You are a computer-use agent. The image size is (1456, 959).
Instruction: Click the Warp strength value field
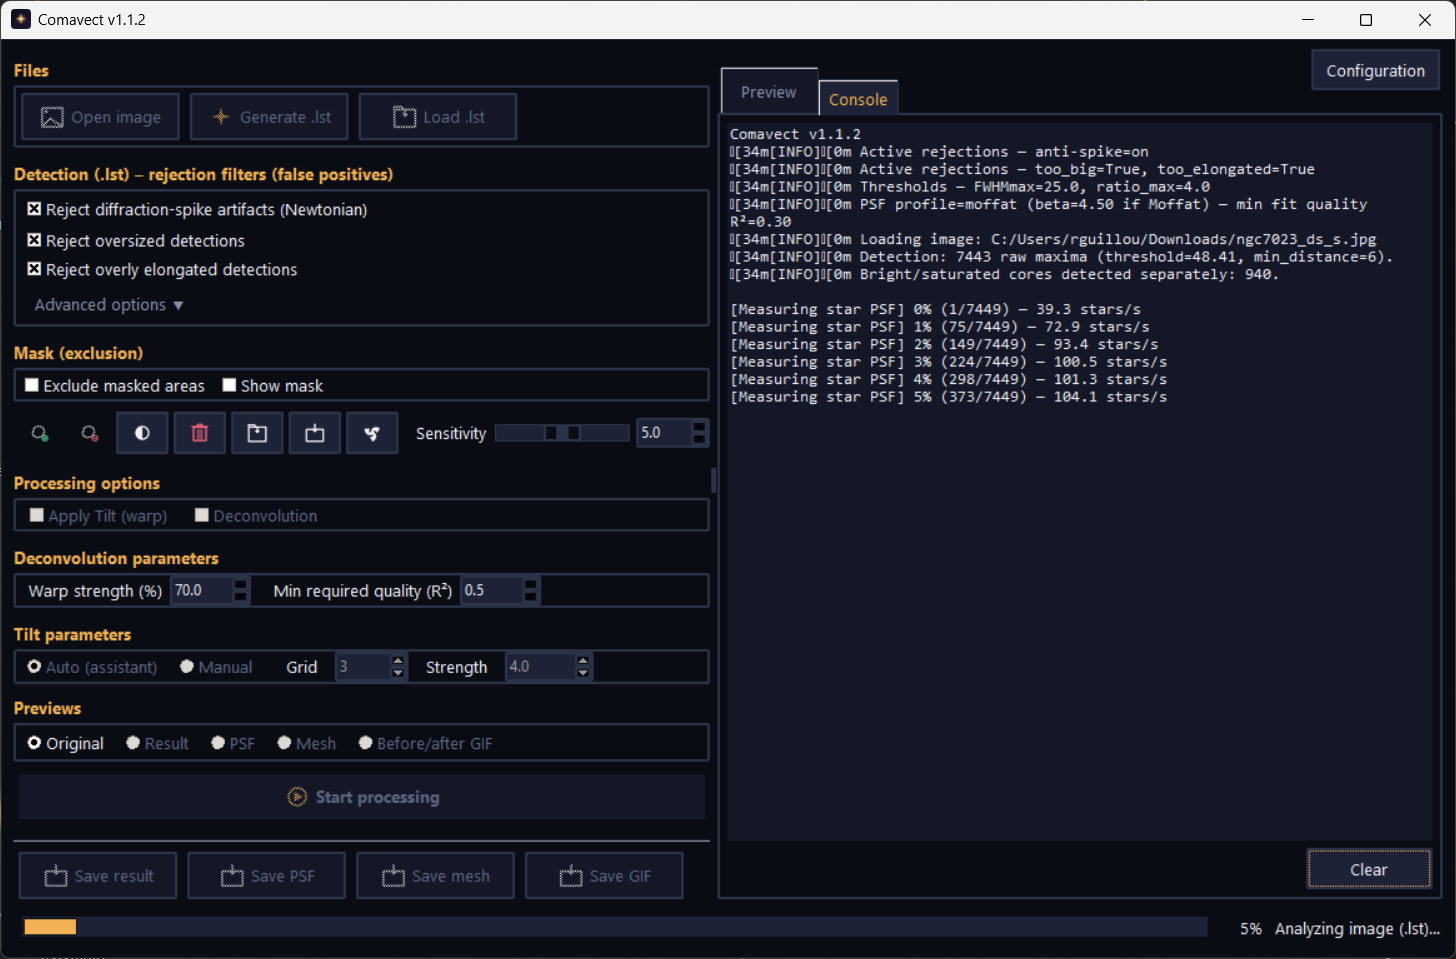[202, 591]
